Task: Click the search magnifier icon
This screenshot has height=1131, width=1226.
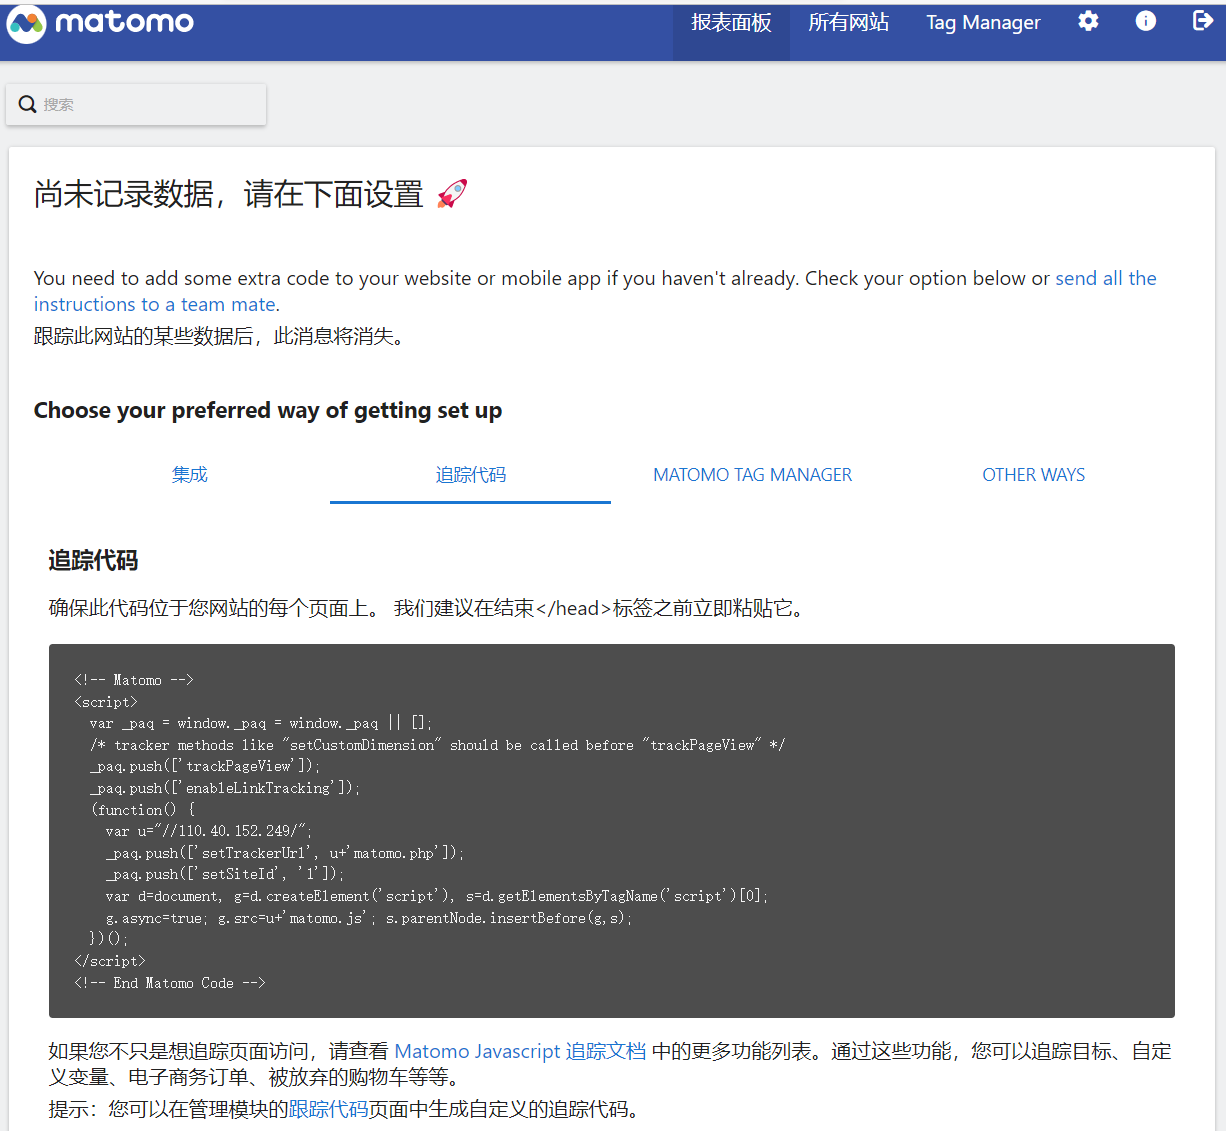Action: (x=28, y=104)
